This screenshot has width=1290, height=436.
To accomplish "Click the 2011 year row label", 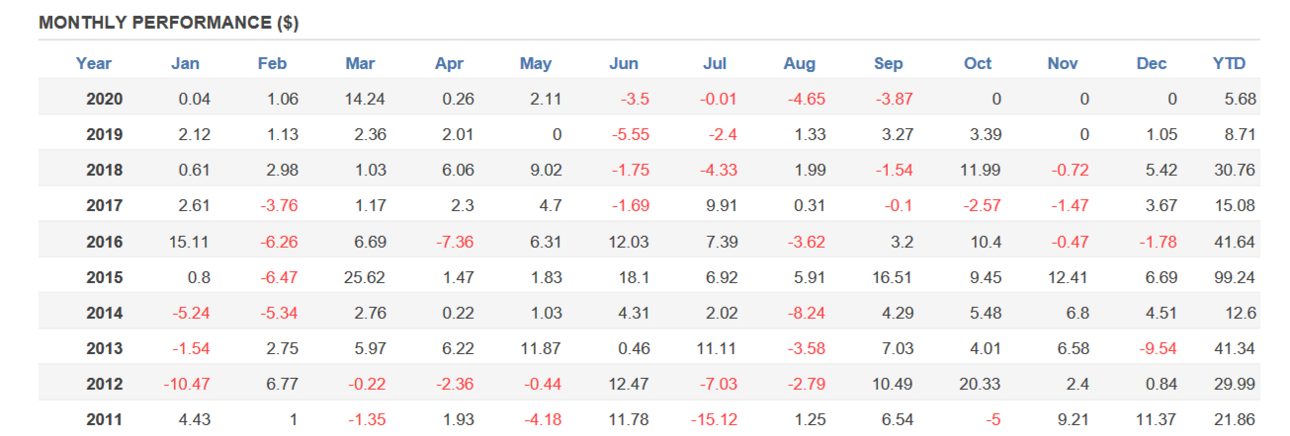I will point(104,419).
